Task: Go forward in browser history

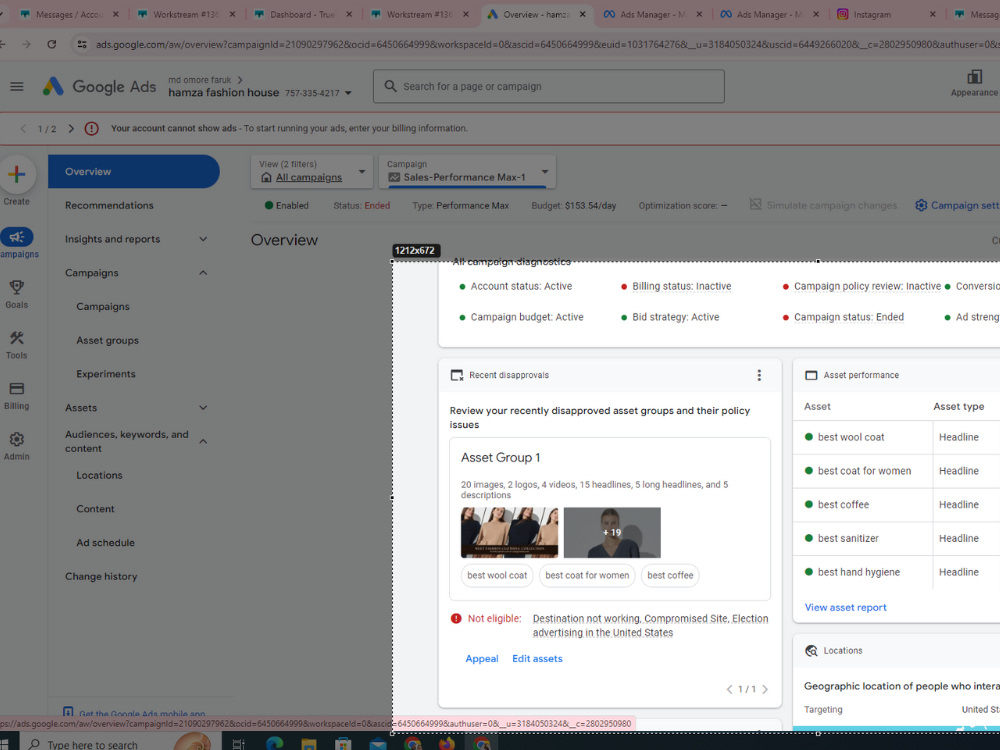Action: click(26, 44)
